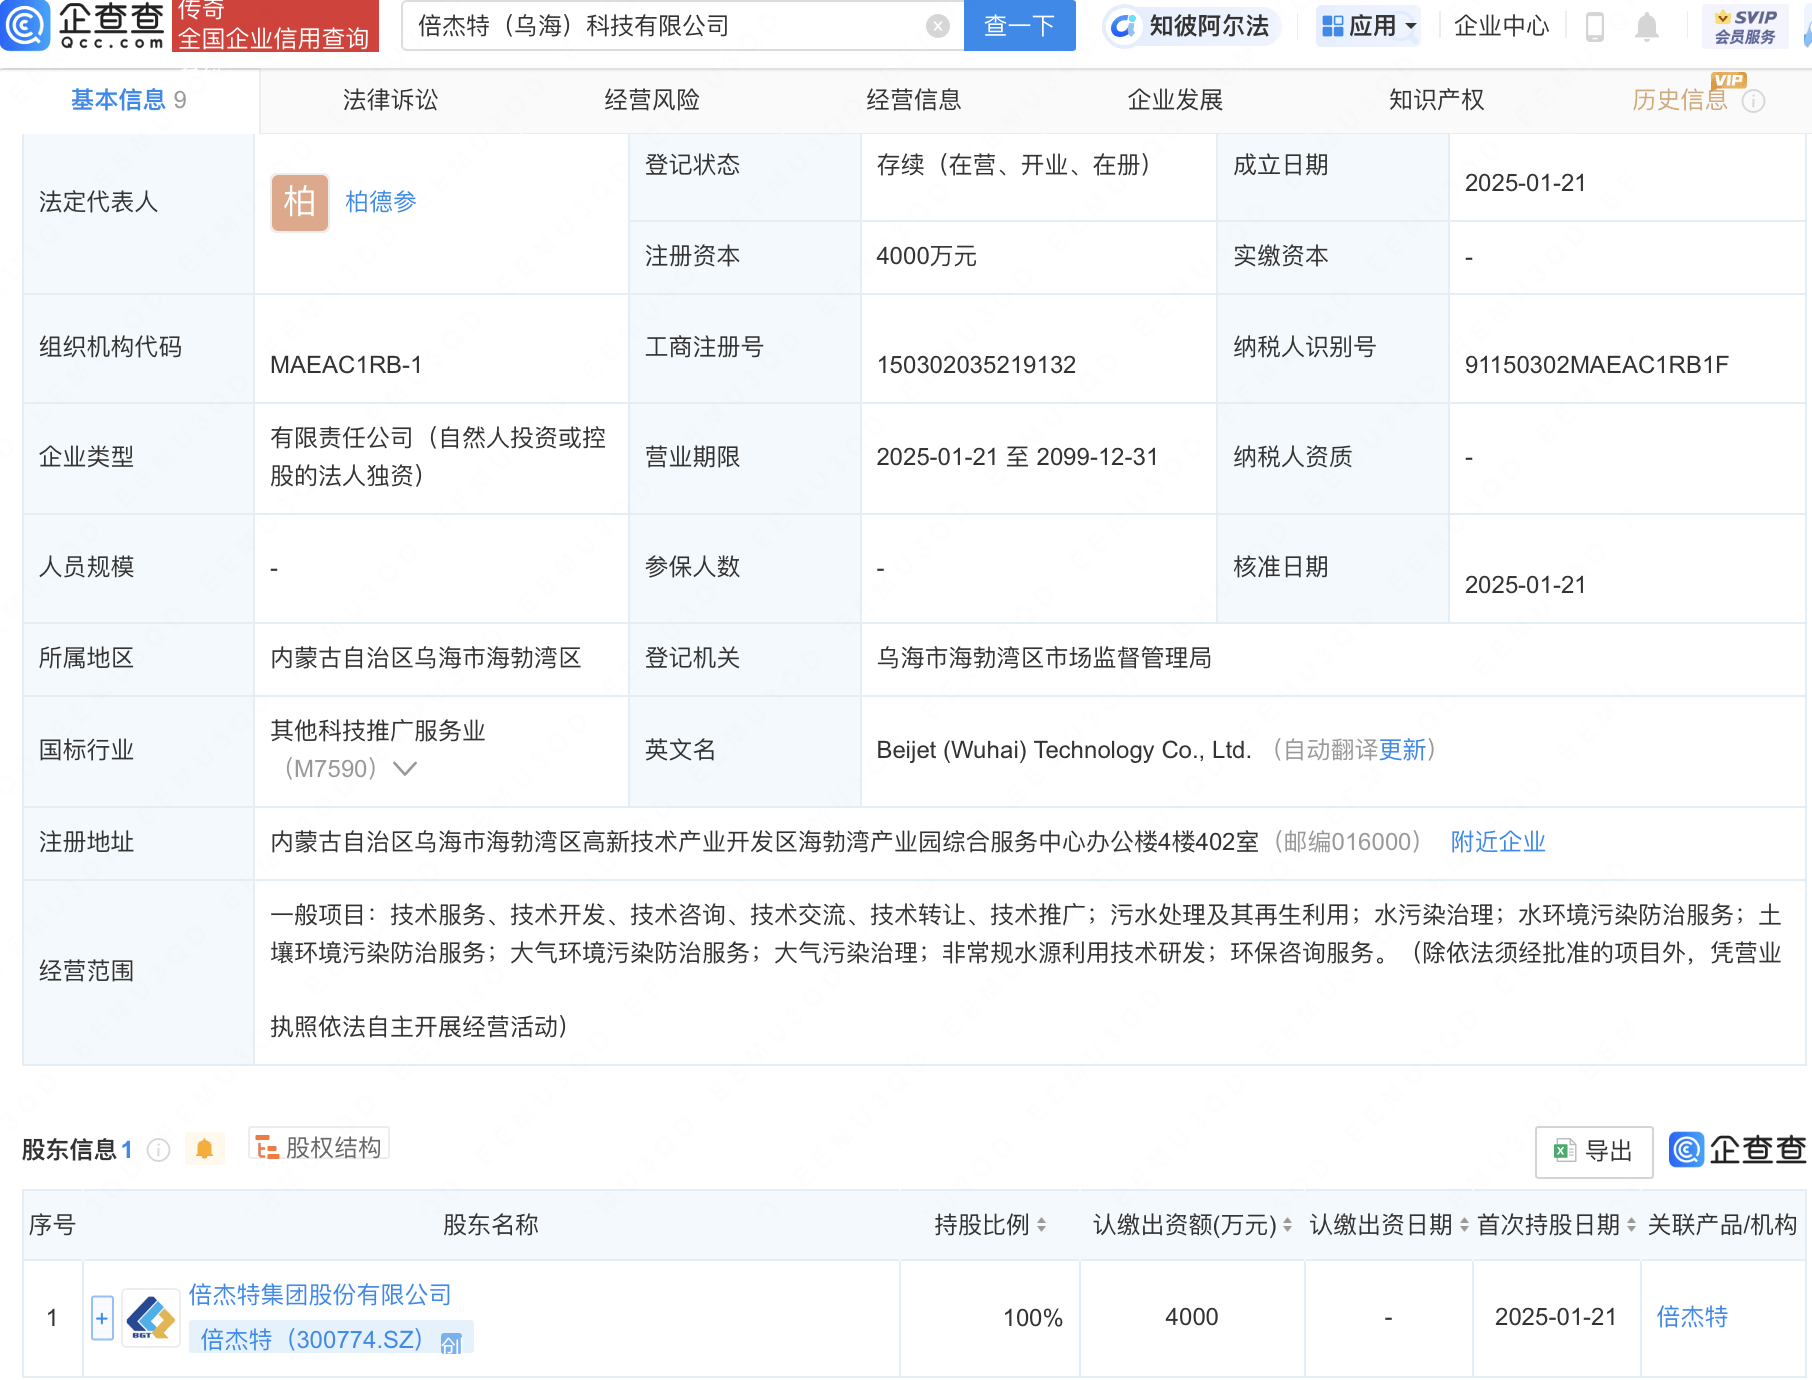
Task: Open 倍杰特集团股份有限公司 link
Action: point(320,1295)
